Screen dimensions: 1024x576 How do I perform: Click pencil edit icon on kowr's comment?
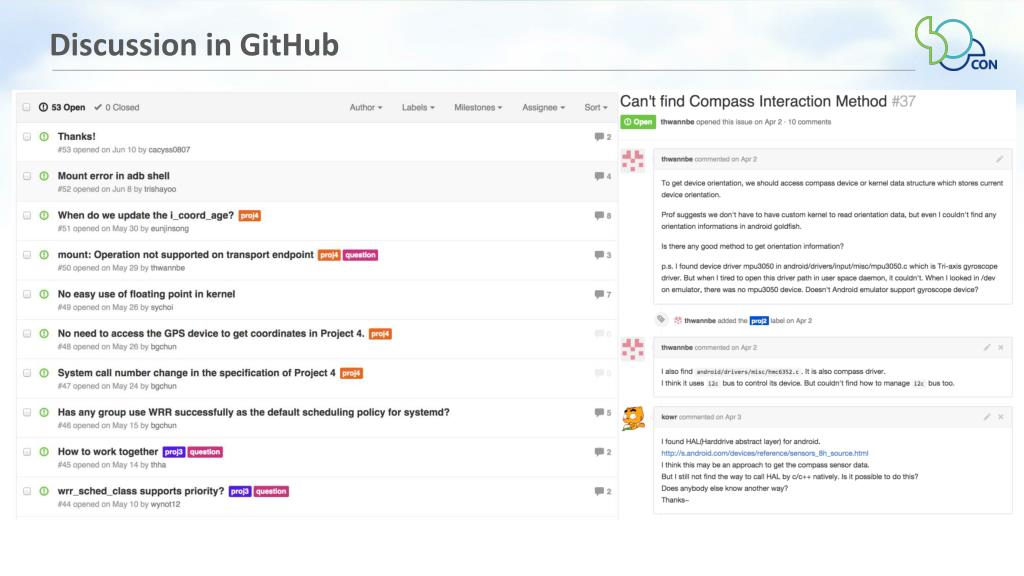click(987, 417)
